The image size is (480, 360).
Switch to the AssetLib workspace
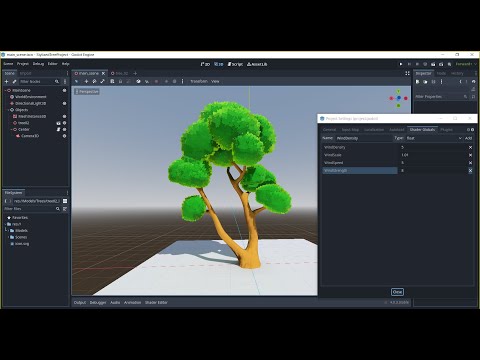257,64
